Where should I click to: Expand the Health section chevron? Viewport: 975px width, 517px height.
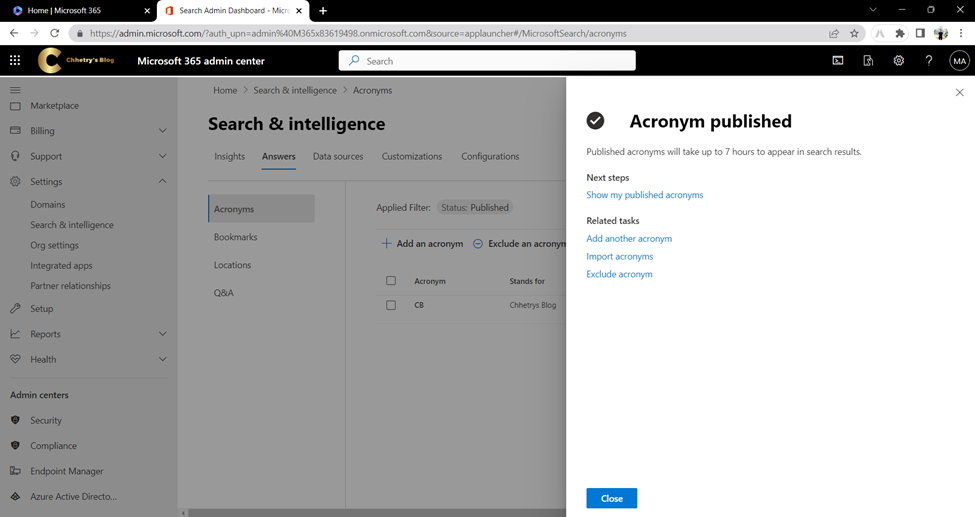[162, 359]
